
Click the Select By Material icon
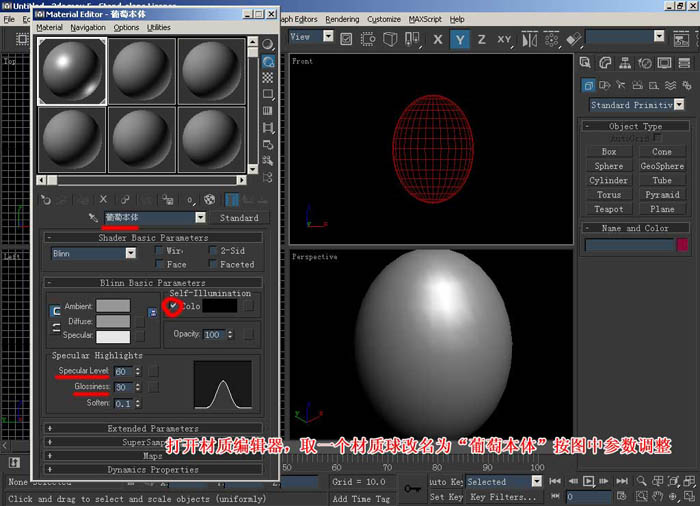coord(268,161)
